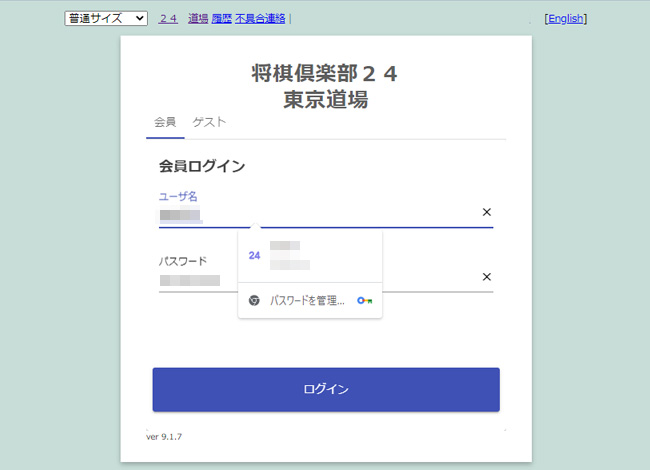
Task: Click the 将棋倶楽部２４ 東京道場 heading
Action: pos(325,86)
